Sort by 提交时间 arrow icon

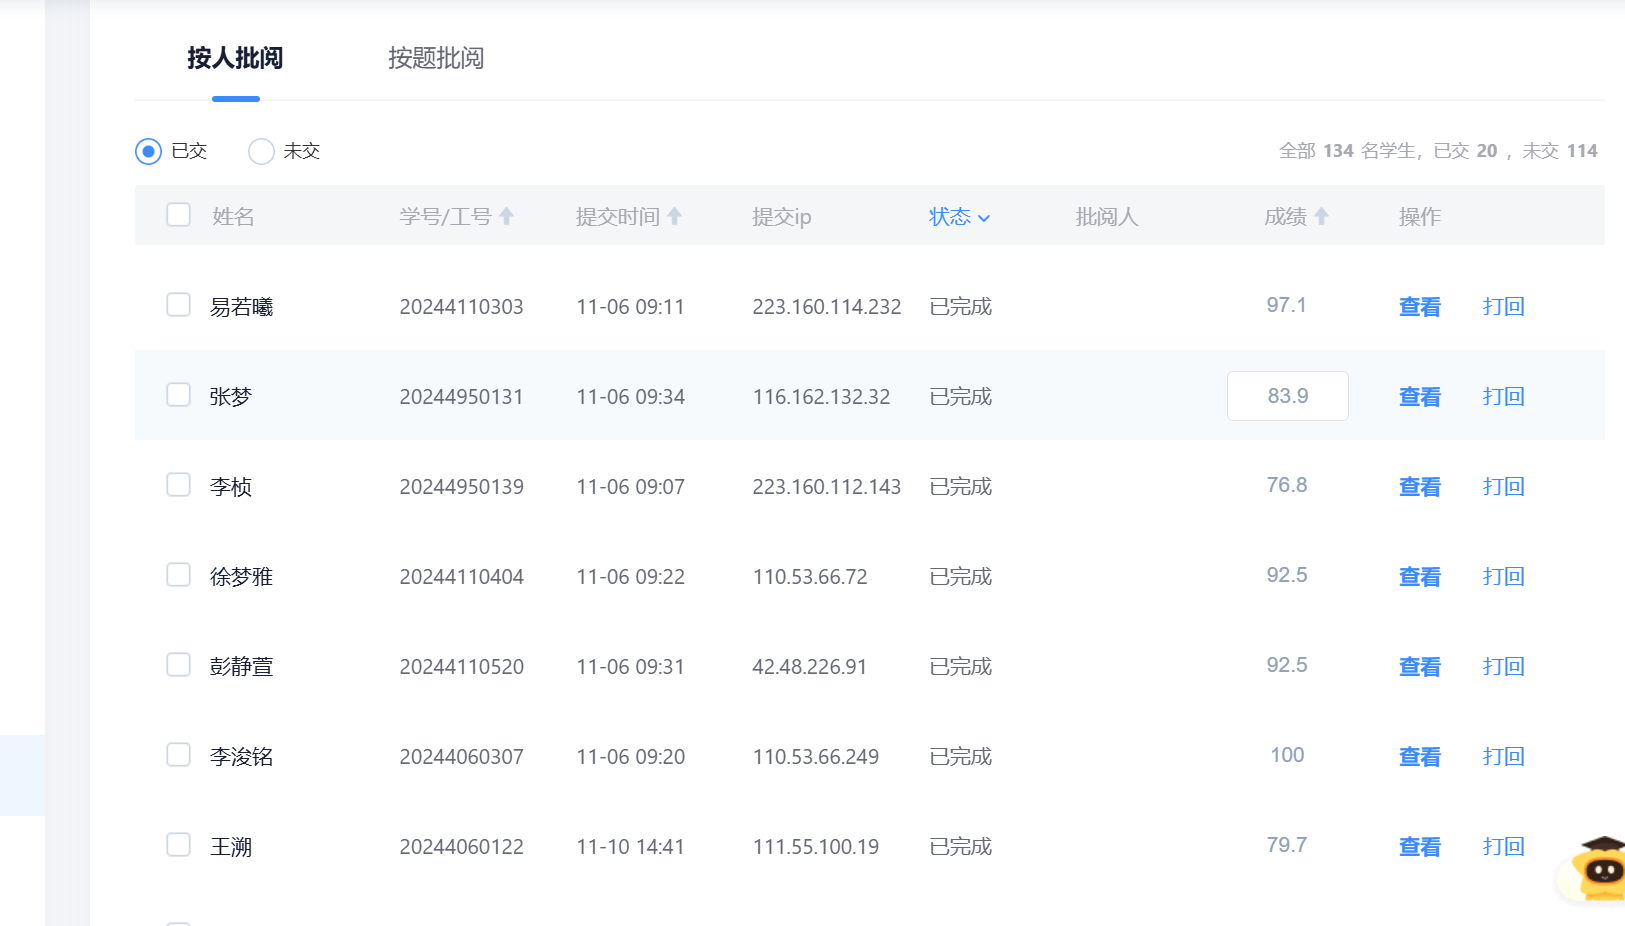tap(675, 216)
